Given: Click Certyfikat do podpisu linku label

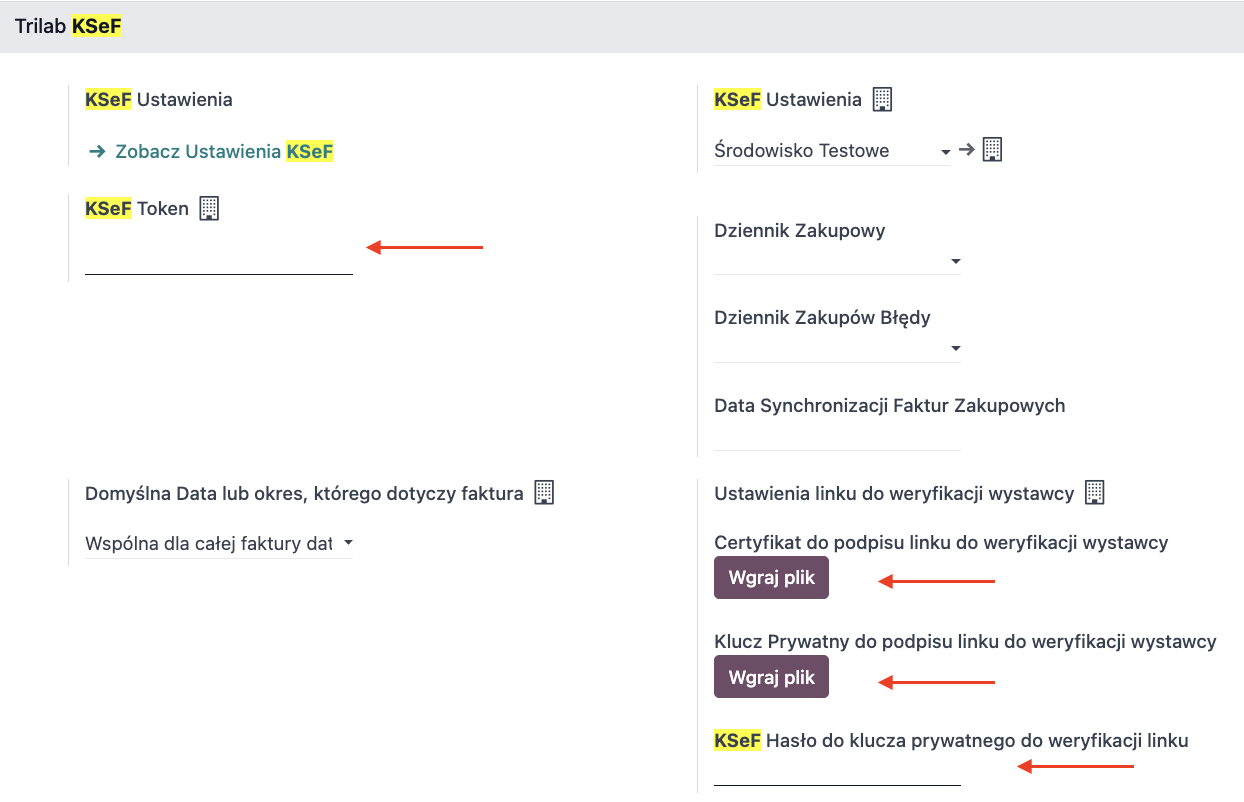Looking at the screenshot, I should tap(941, 542).
